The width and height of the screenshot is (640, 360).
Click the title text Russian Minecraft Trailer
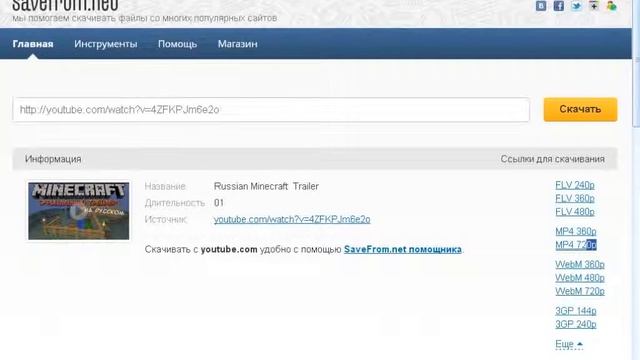[266, 187]
